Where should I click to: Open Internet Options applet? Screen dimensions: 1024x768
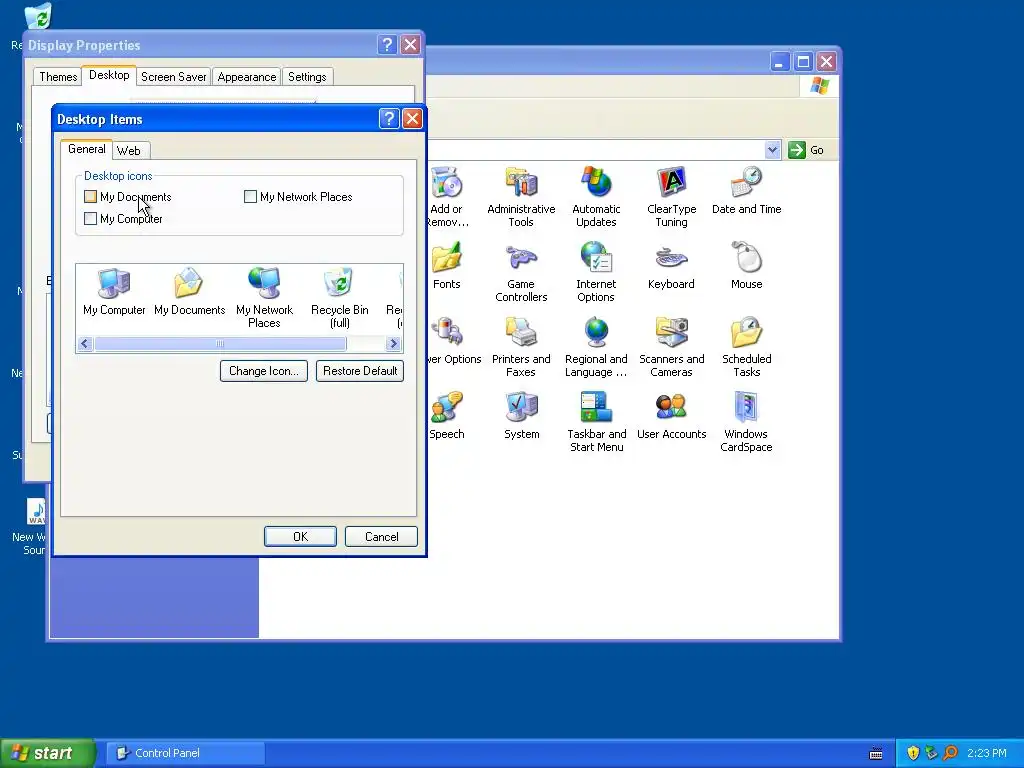point(596,272)
